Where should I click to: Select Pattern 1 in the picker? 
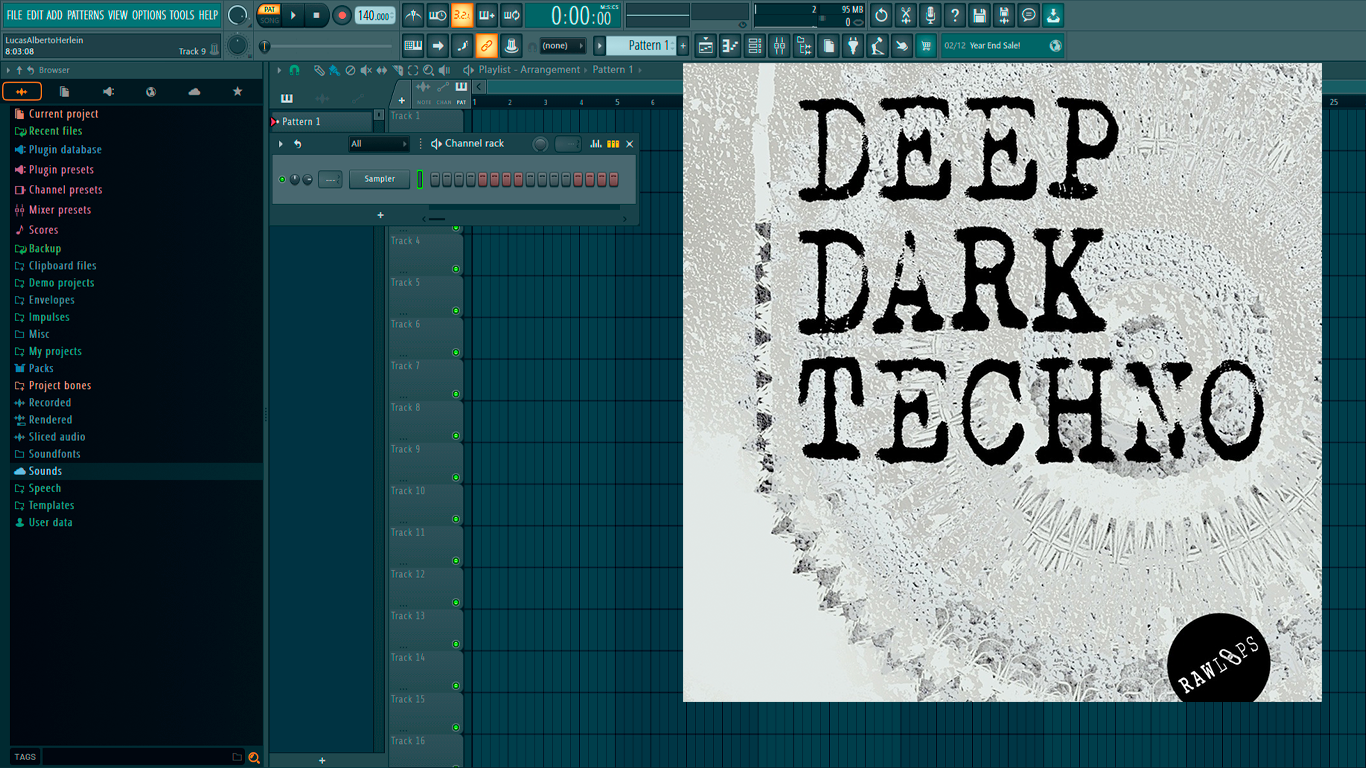[322, 122]
